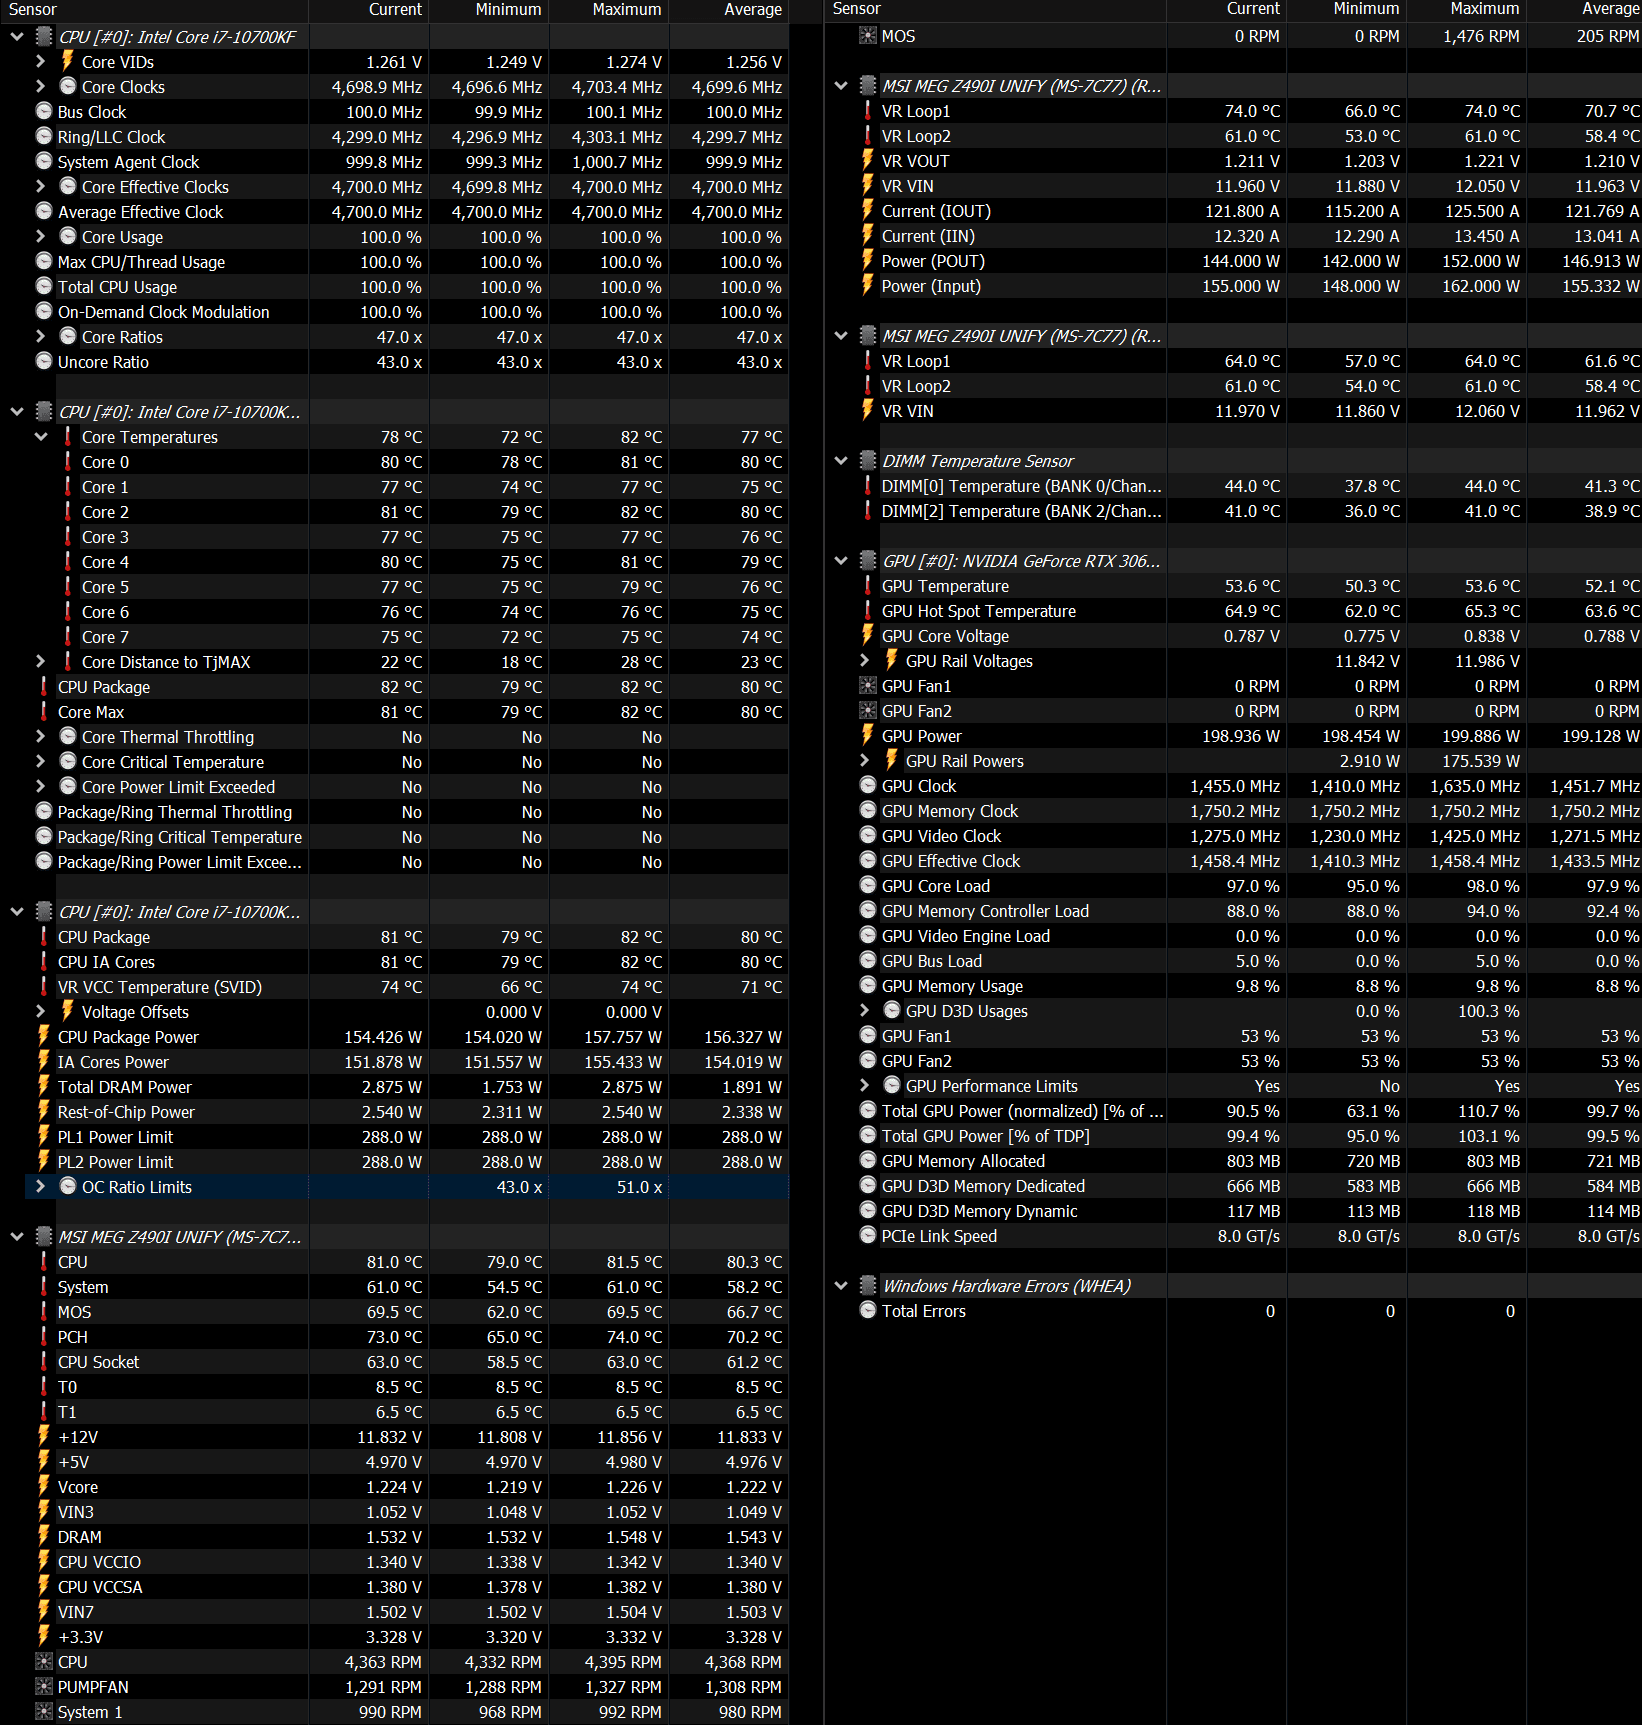Collapse the NVIDIA GeForce RTX GPU group

click(x=841, y=561)
